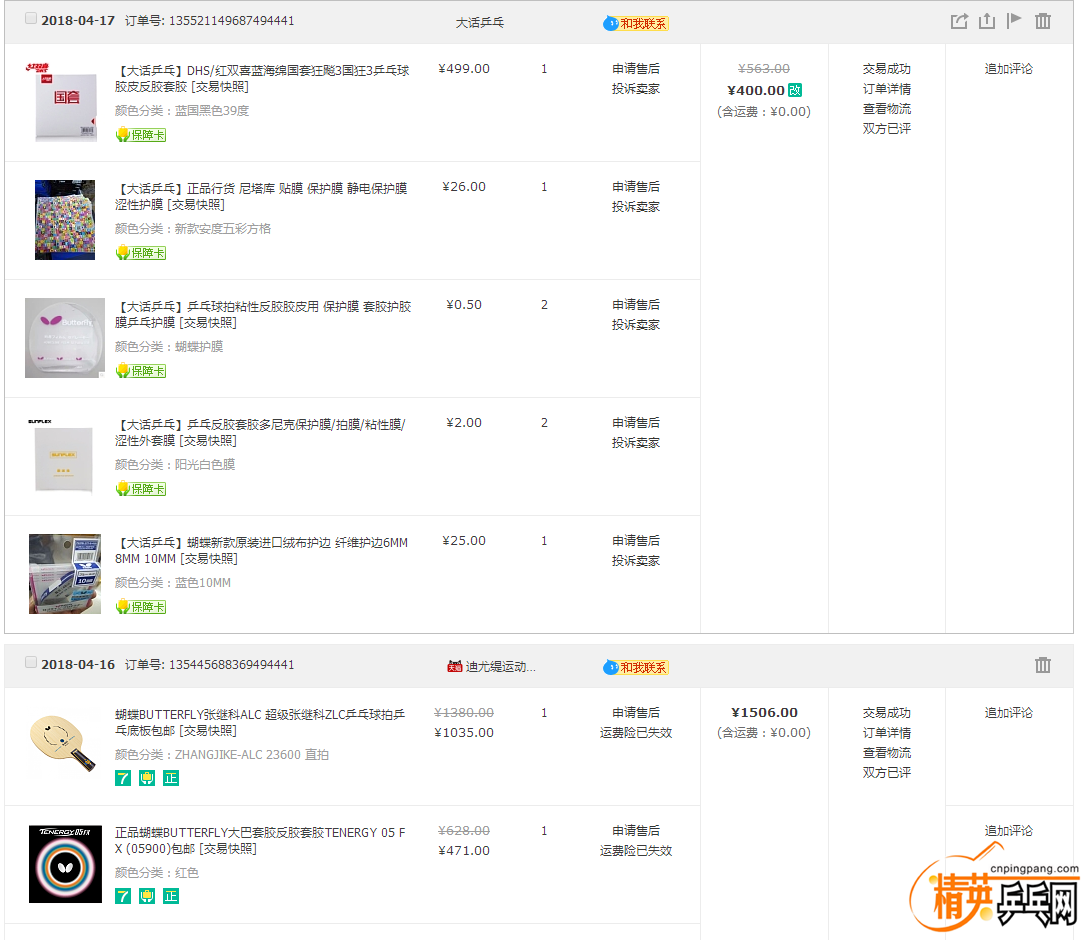Click 申请售后 for the ¥0.50 item
The image size is (1091, 940).
point(636,305)
